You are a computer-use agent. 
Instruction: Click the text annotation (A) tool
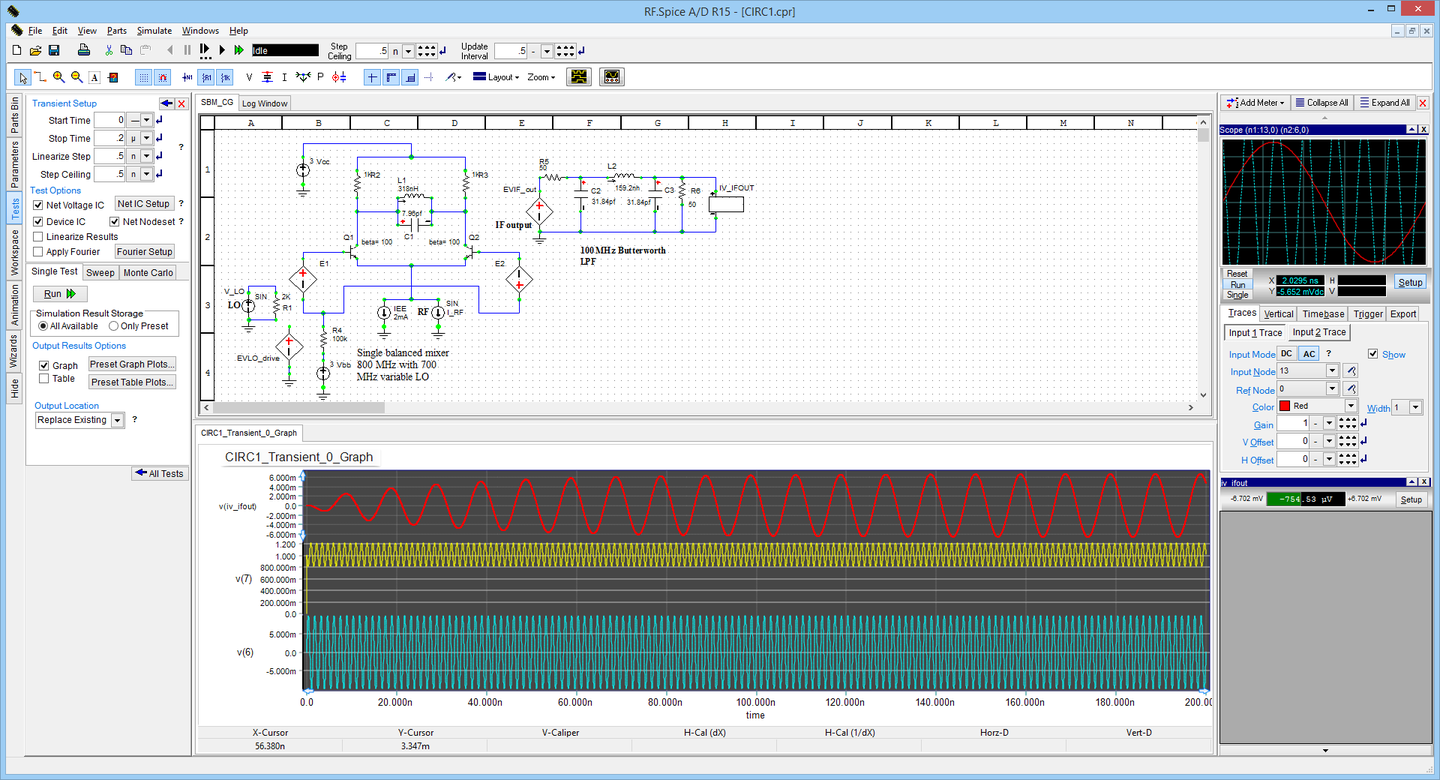tap(94, 76)
